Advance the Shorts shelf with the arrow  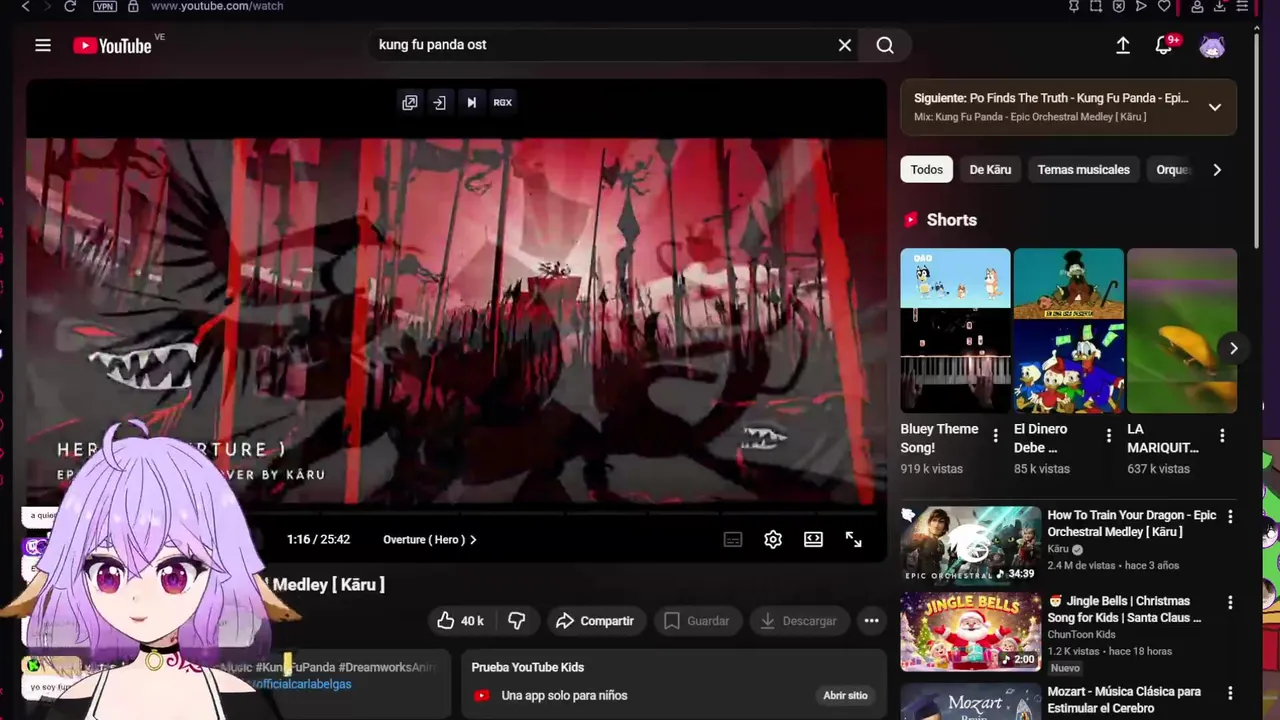(x=1233, y=348)
